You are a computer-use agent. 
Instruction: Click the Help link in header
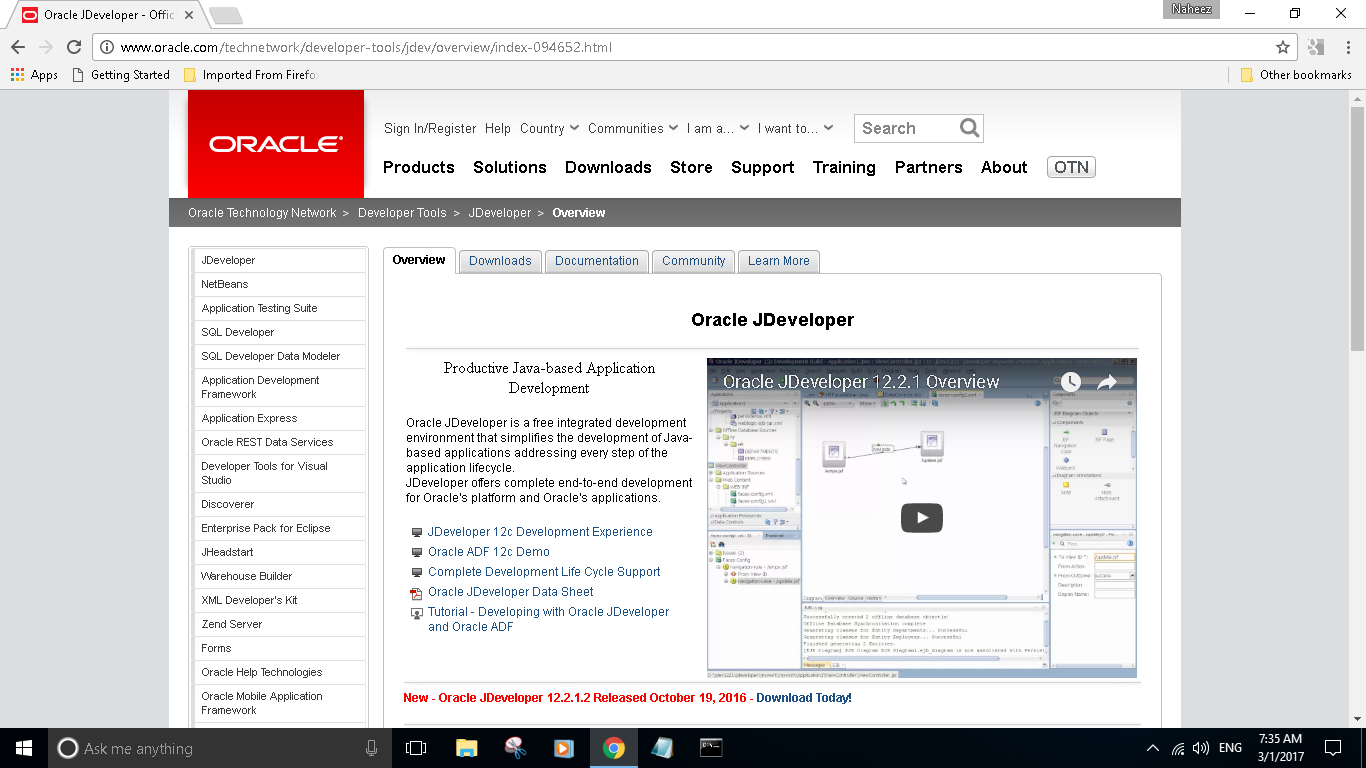tap(498, 128)
